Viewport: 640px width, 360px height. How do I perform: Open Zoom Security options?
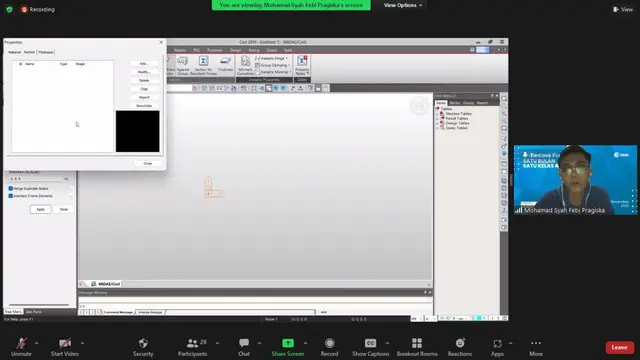(x=143, y=347)
